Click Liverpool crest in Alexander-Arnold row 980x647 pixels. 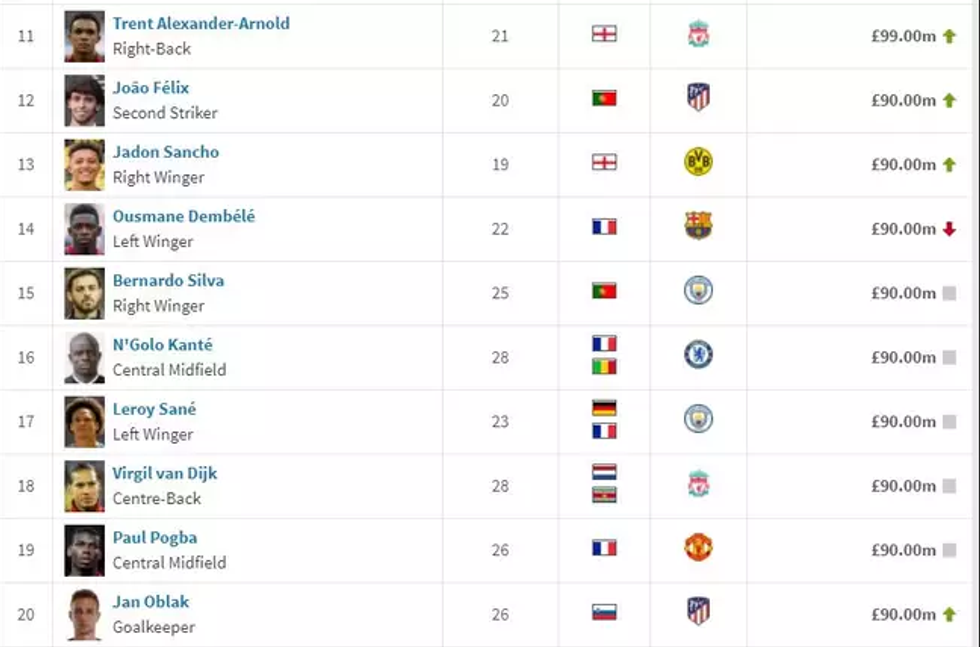coord(698,35)
